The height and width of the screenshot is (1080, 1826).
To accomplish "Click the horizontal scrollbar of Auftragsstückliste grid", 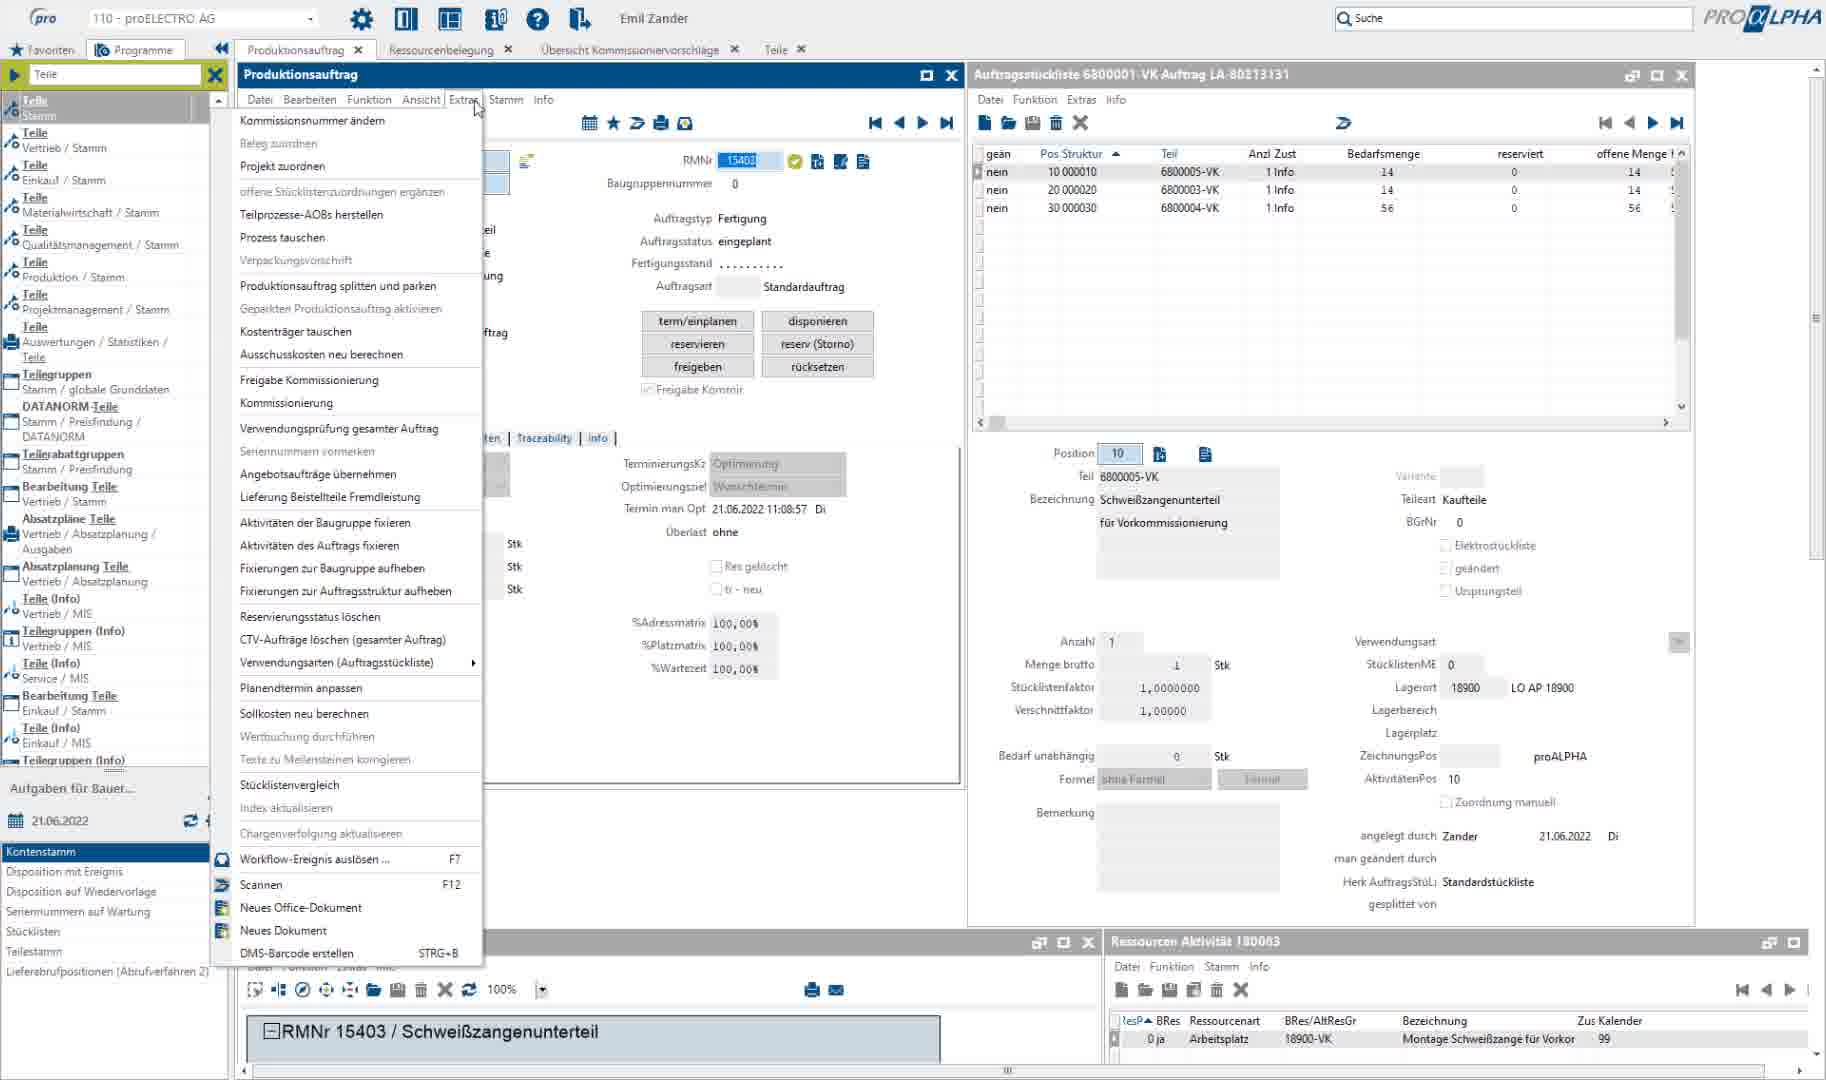I will pos(1323,422).
